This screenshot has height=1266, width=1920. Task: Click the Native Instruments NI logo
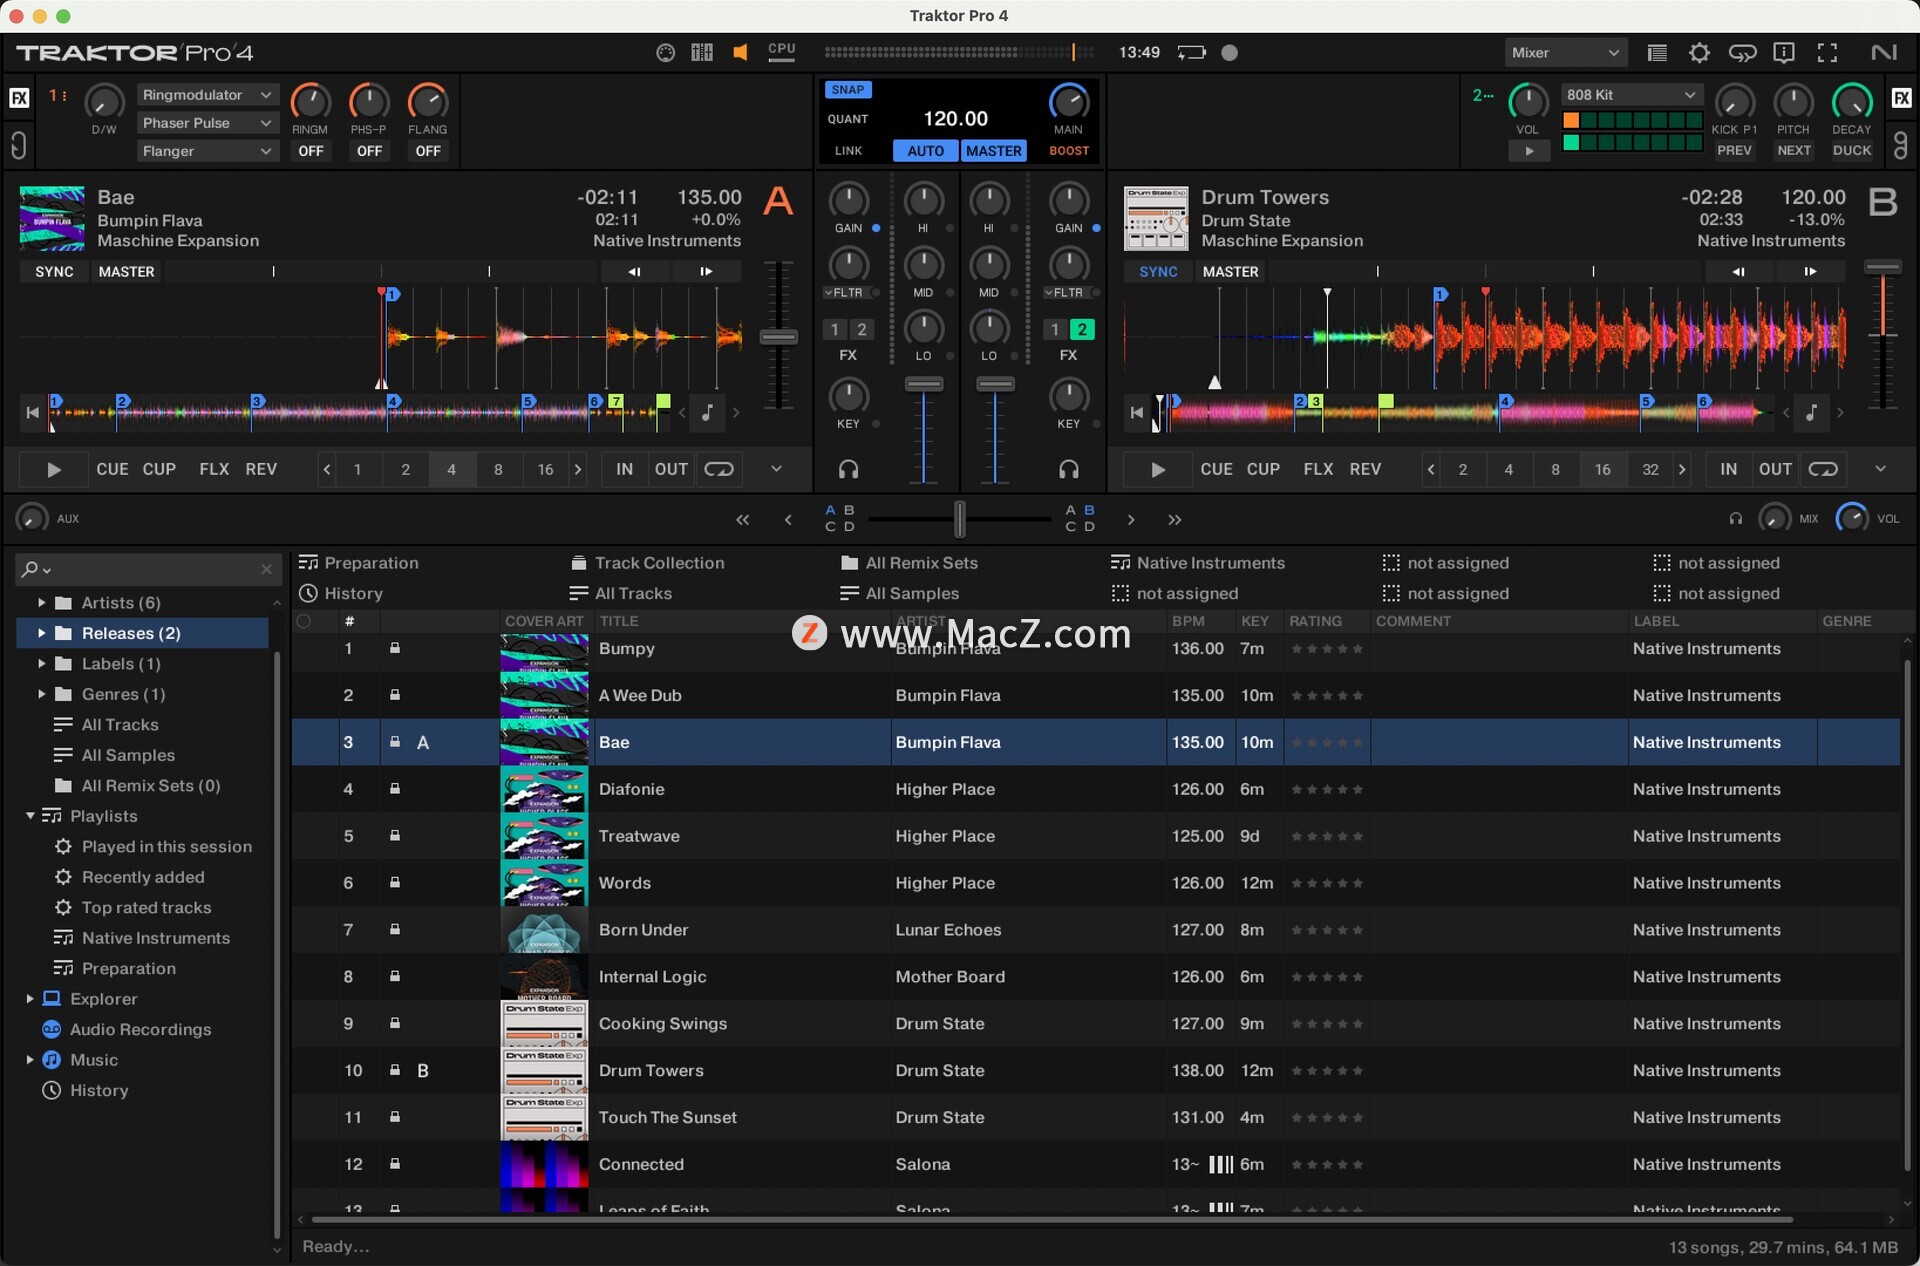[x=1883, y=53]
